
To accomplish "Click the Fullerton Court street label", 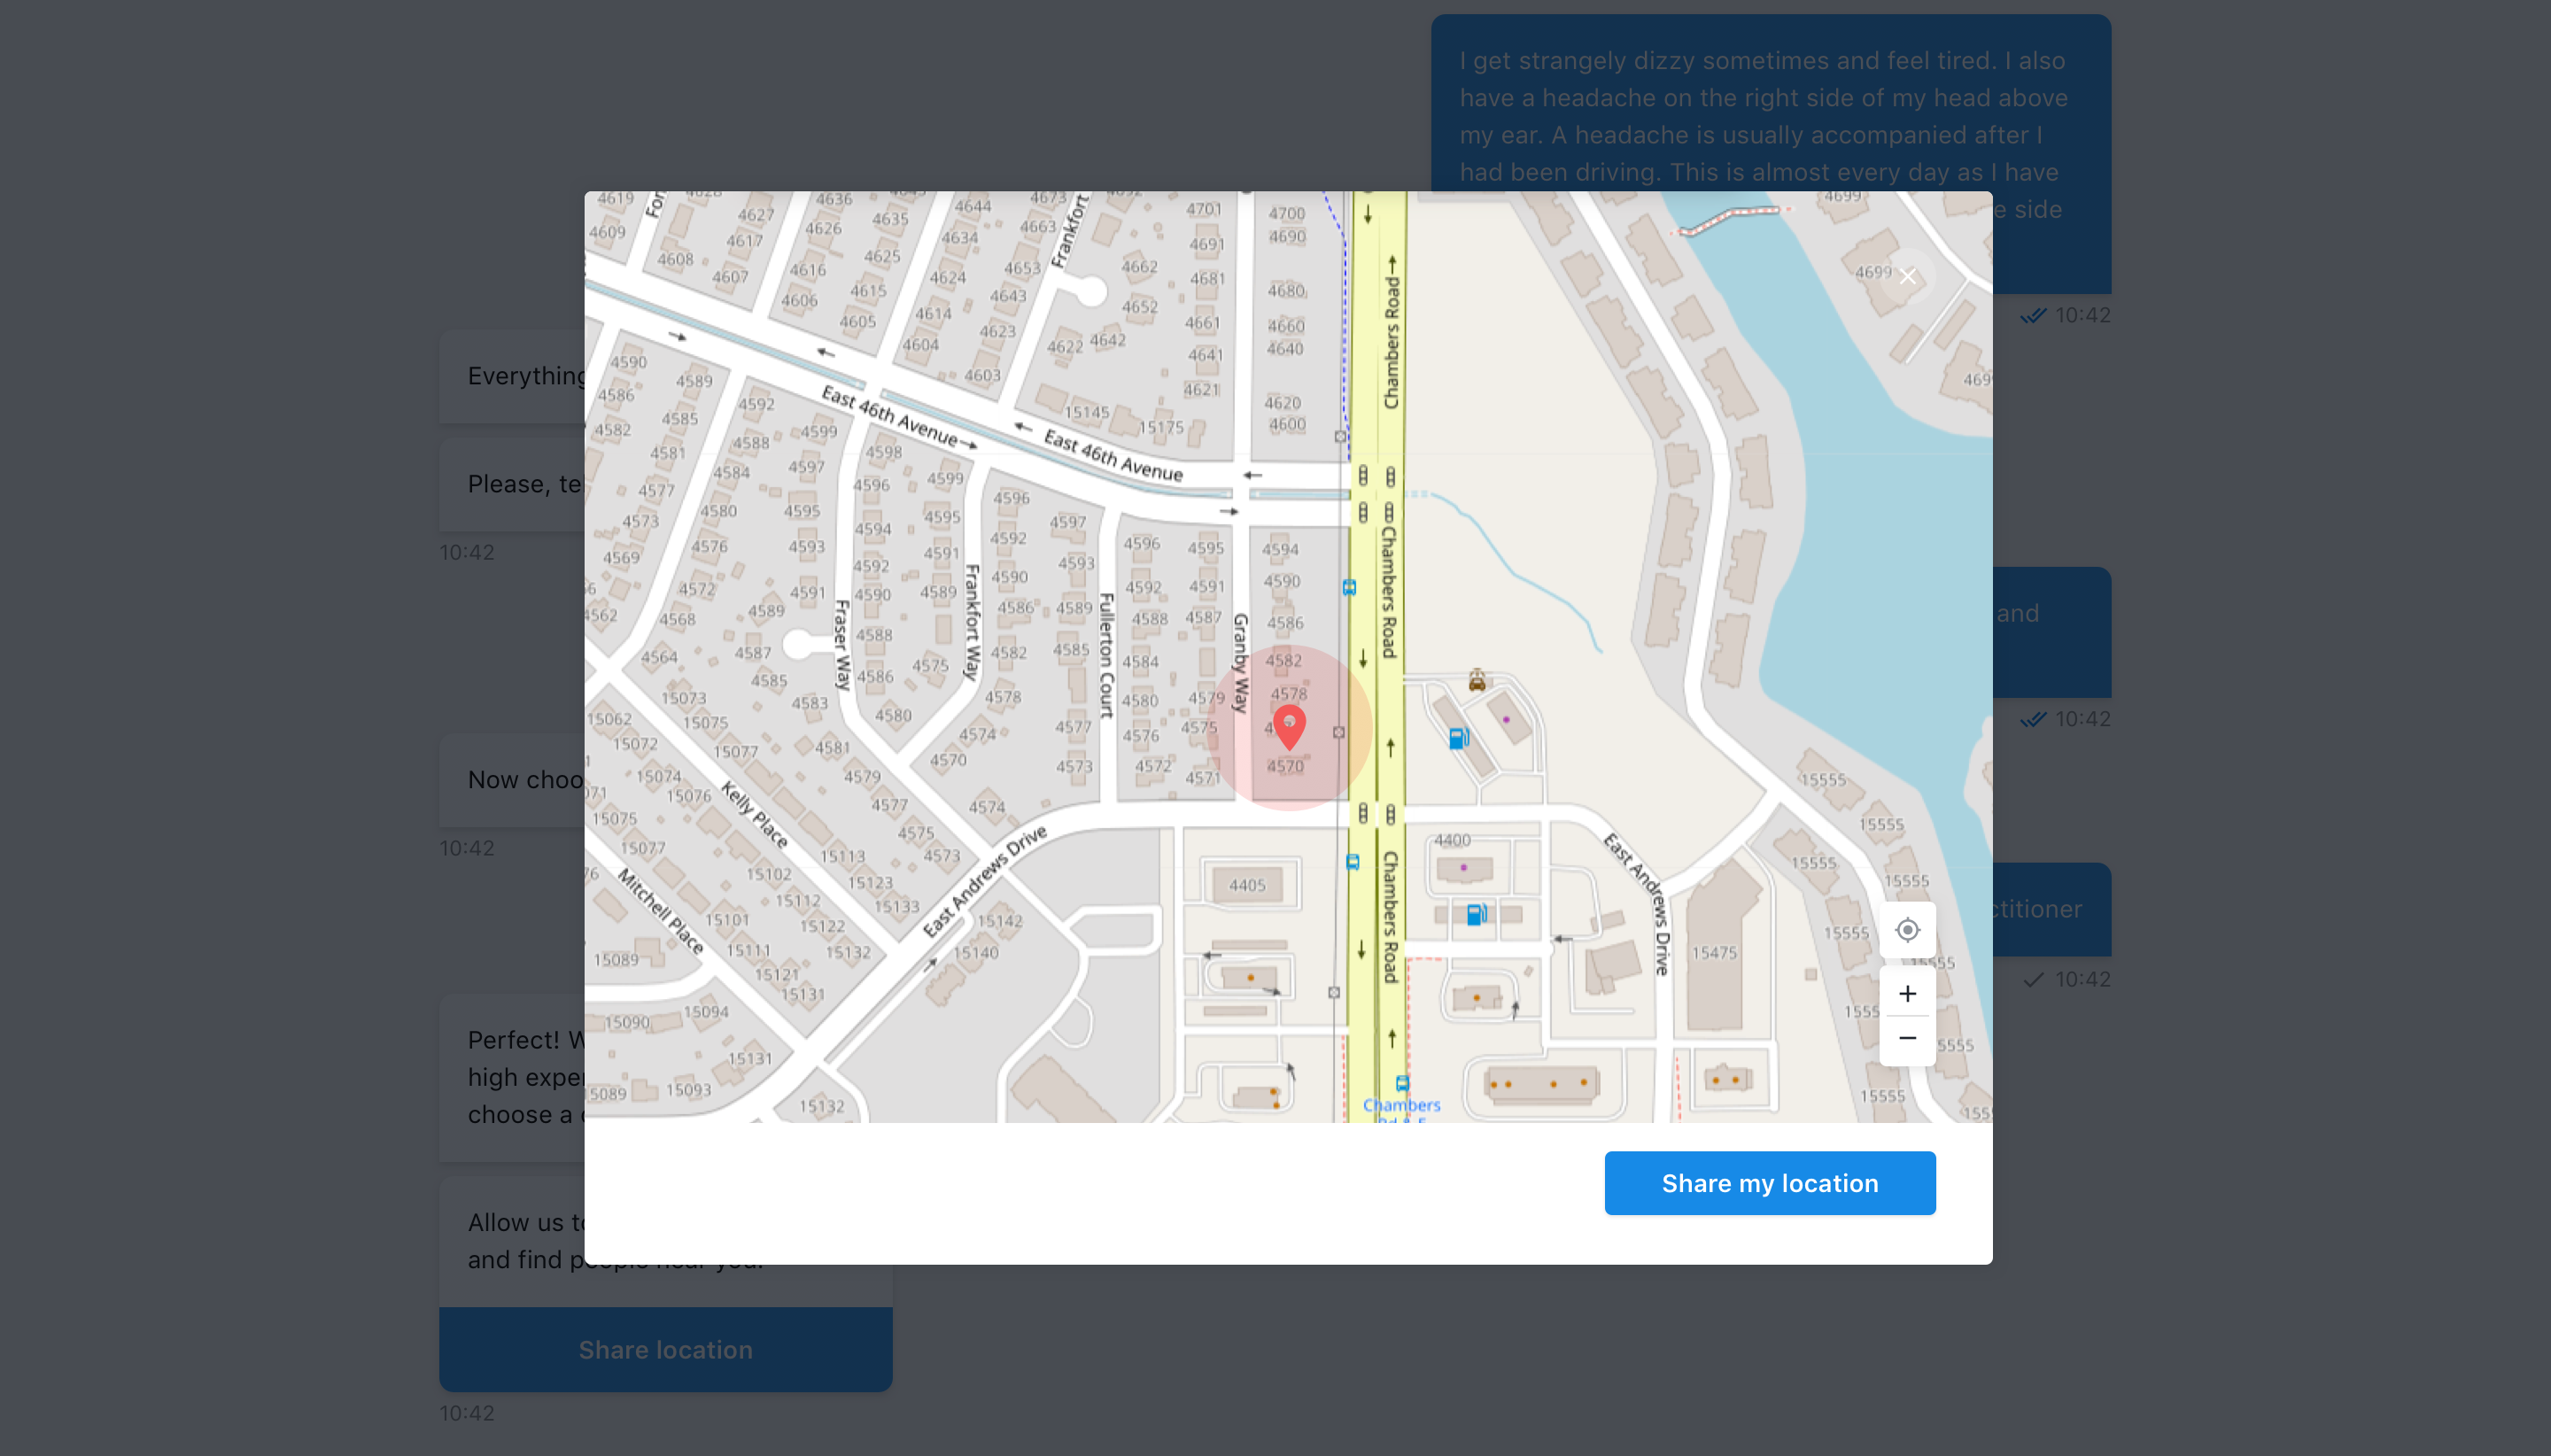I will pyautogui.click(x=1106, y=656).
